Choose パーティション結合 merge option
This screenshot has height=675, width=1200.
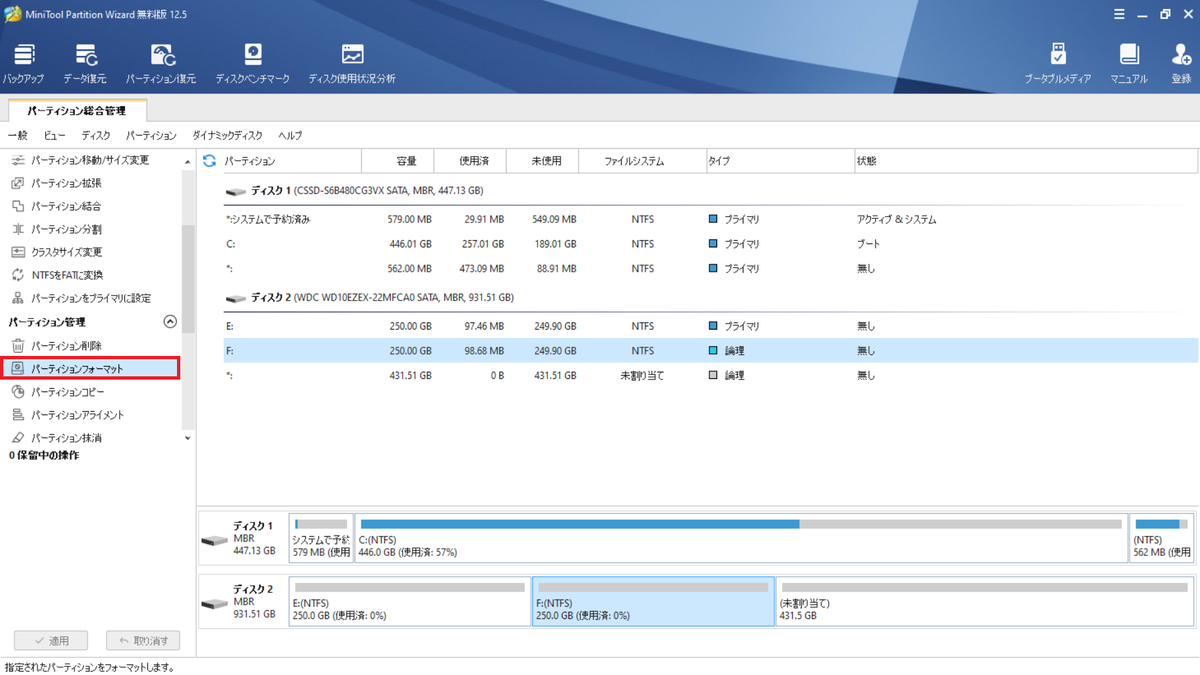(57, 206)
